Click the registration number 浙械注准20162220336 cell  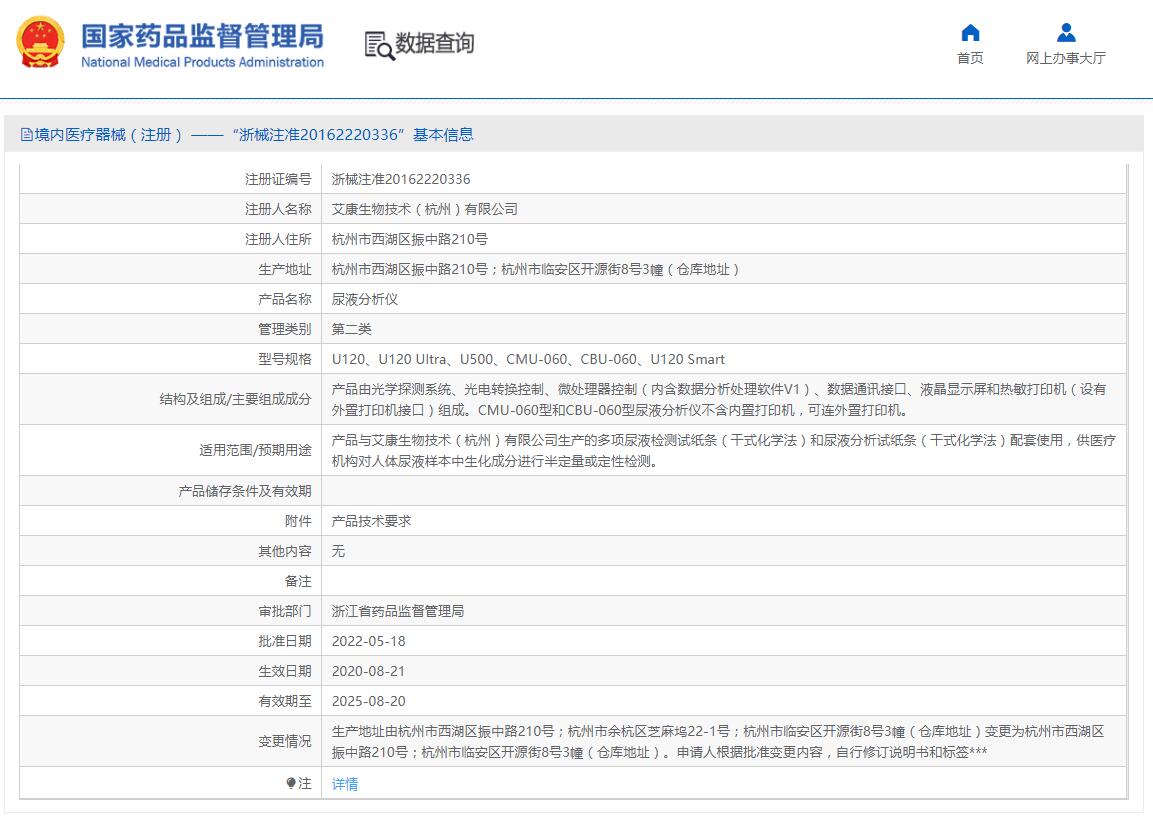click(x=401, y=179)
